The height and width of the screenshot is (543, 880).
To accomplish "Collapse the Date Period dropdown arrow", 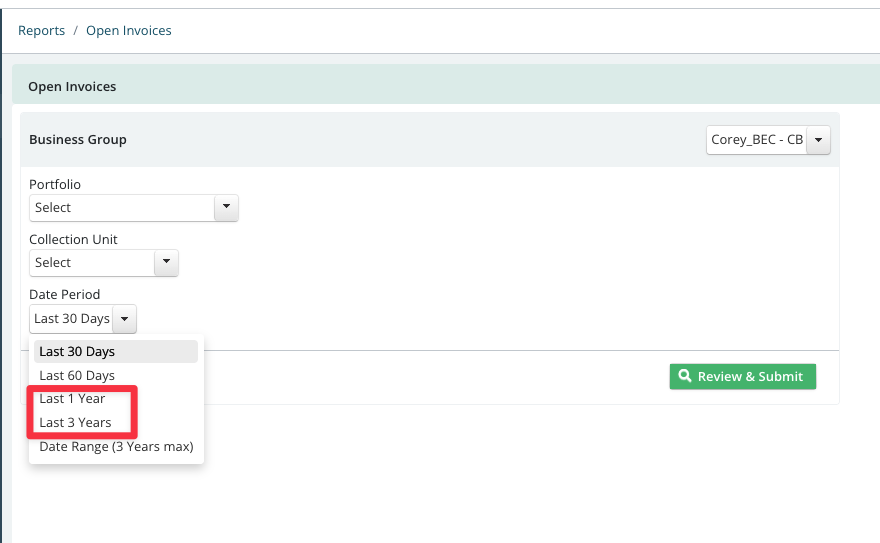I will tap(125, 319).
